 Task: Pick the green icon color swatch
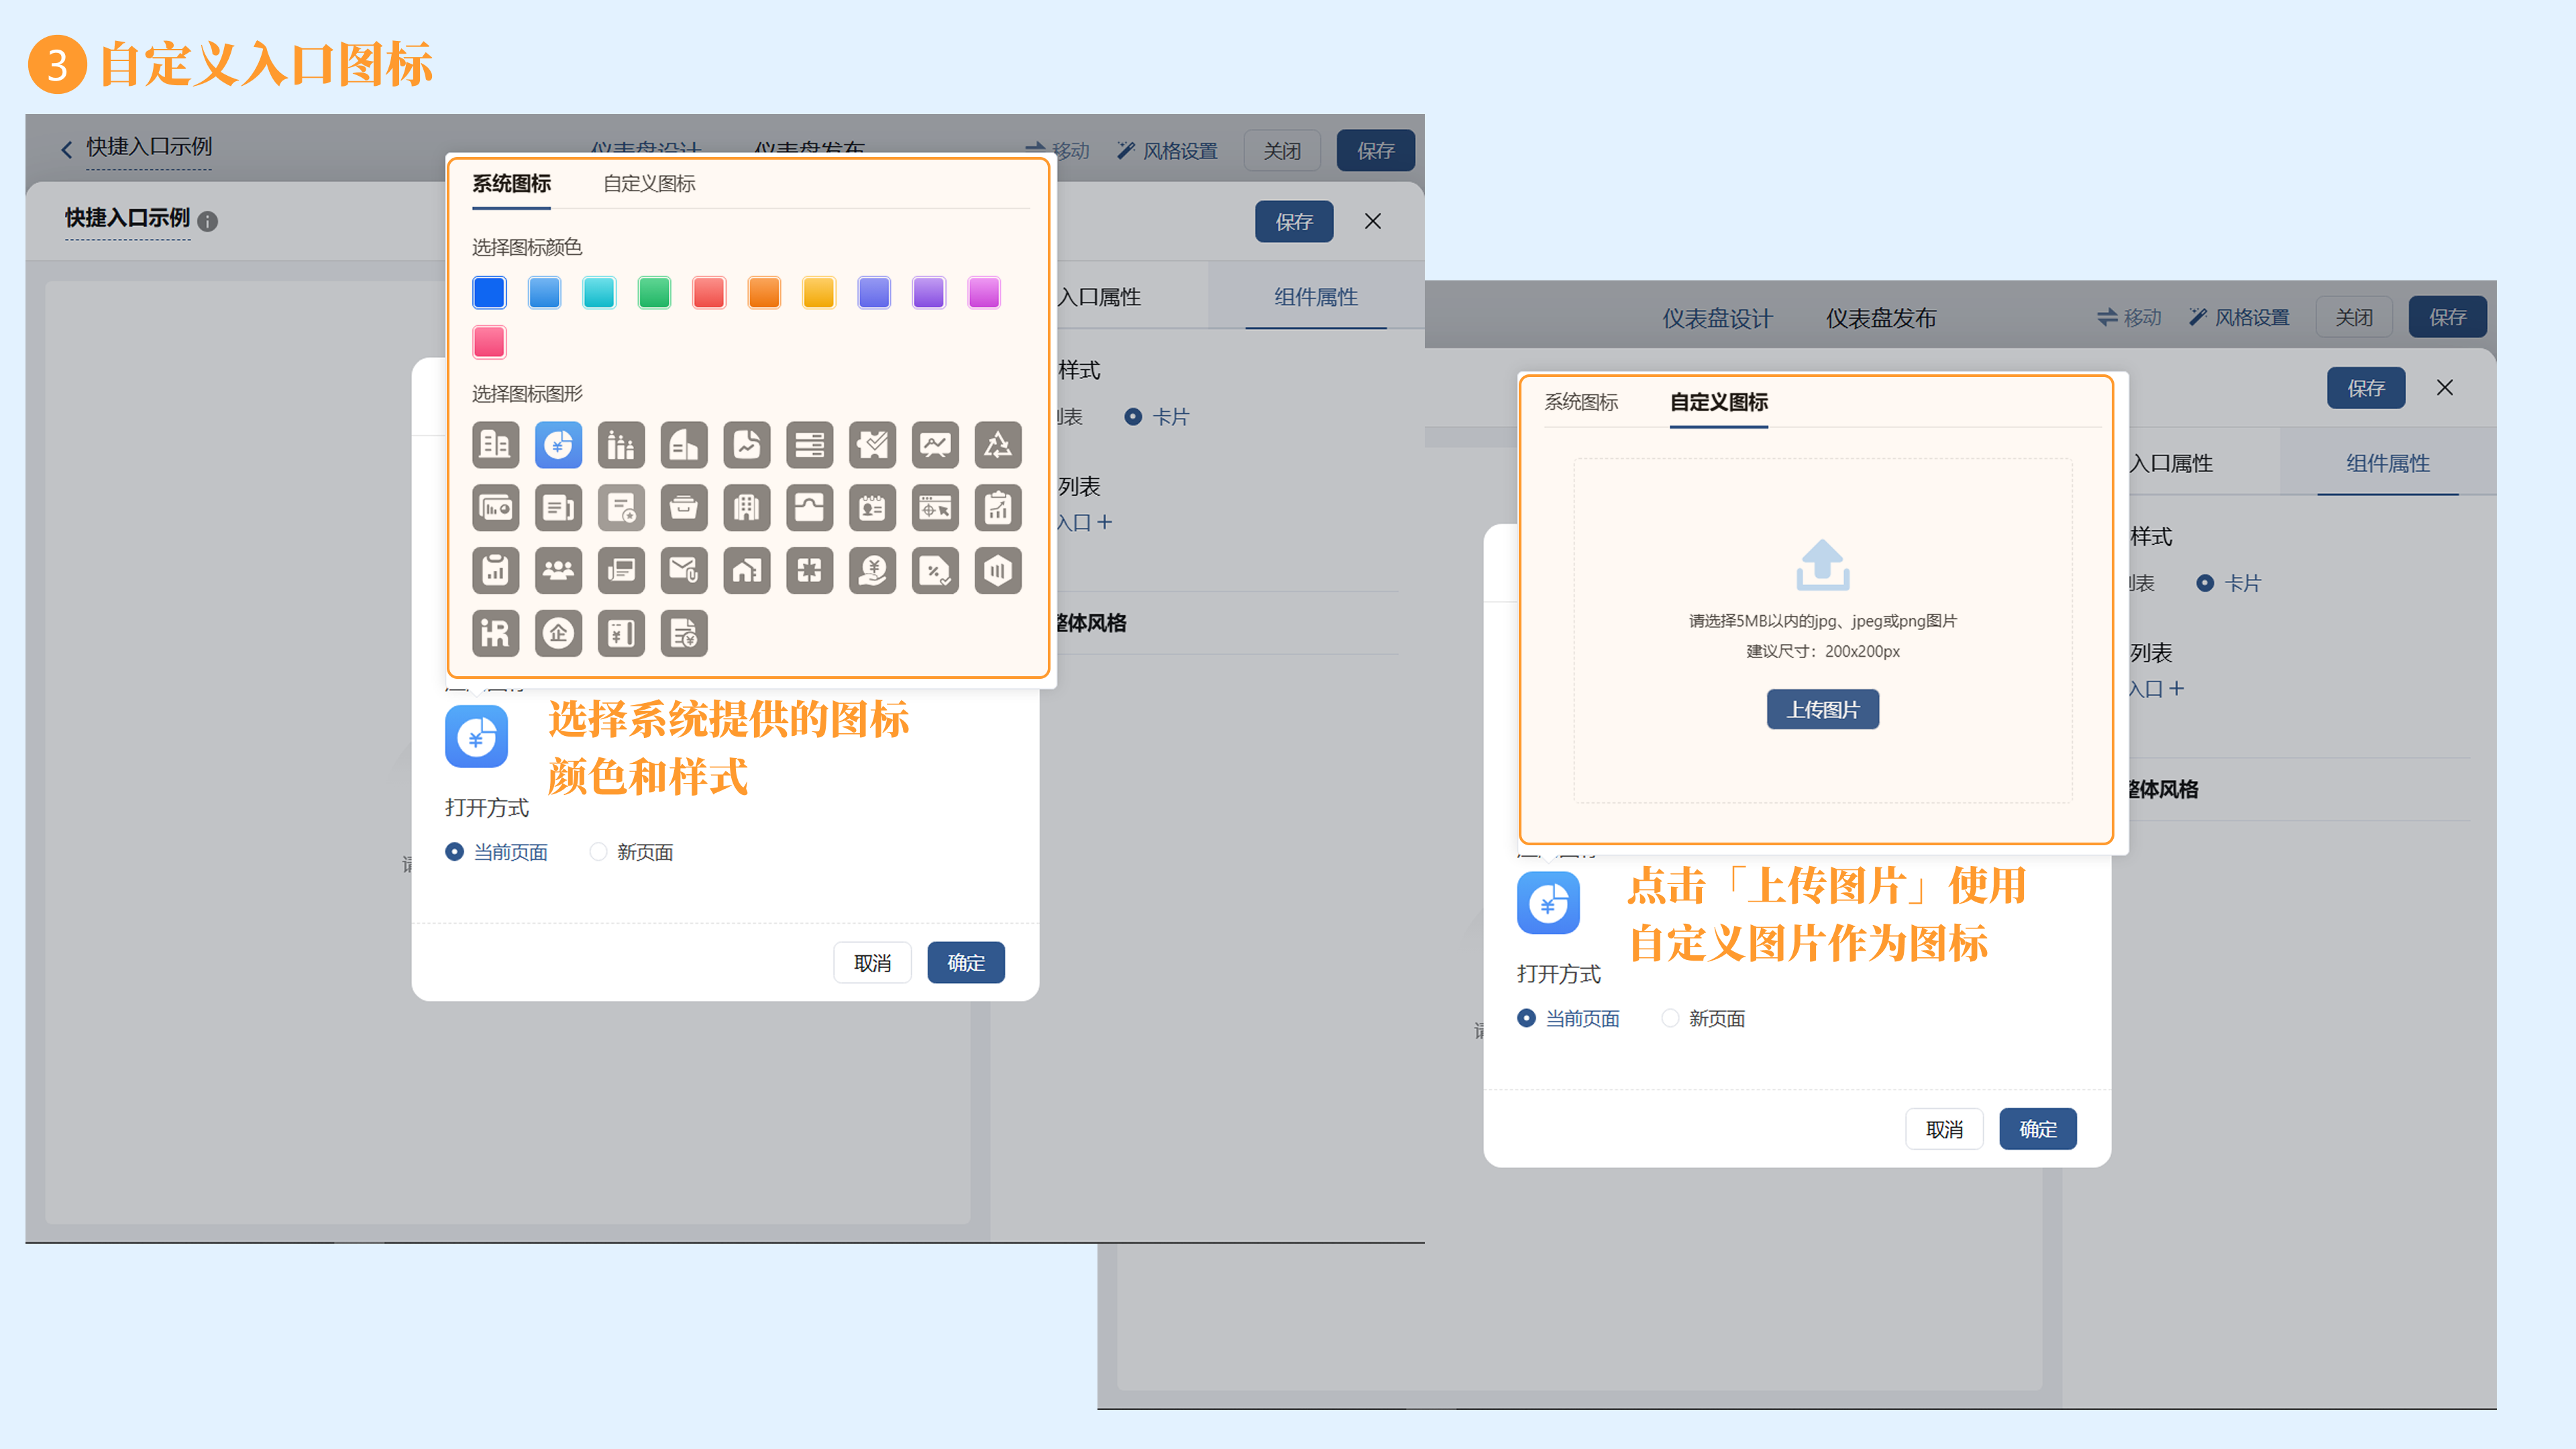click(654, 293)
